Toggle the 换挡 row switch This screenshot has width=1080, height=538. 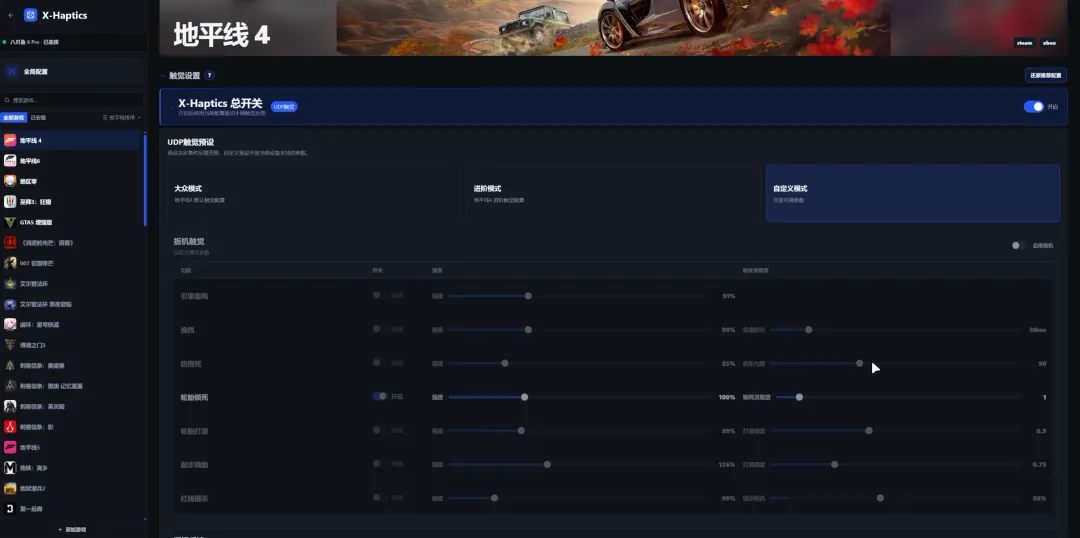(x=379, y=329)
